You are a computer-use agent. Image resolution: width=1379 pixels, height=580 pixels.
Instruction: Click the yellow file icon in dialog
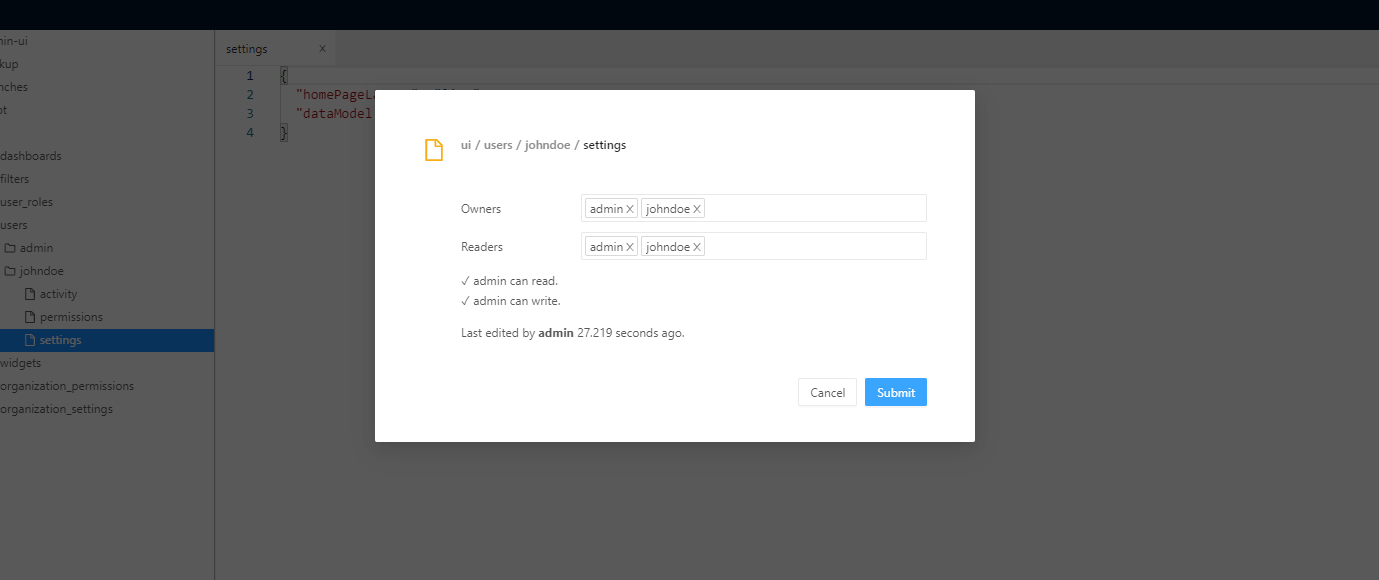click(434, 150)
